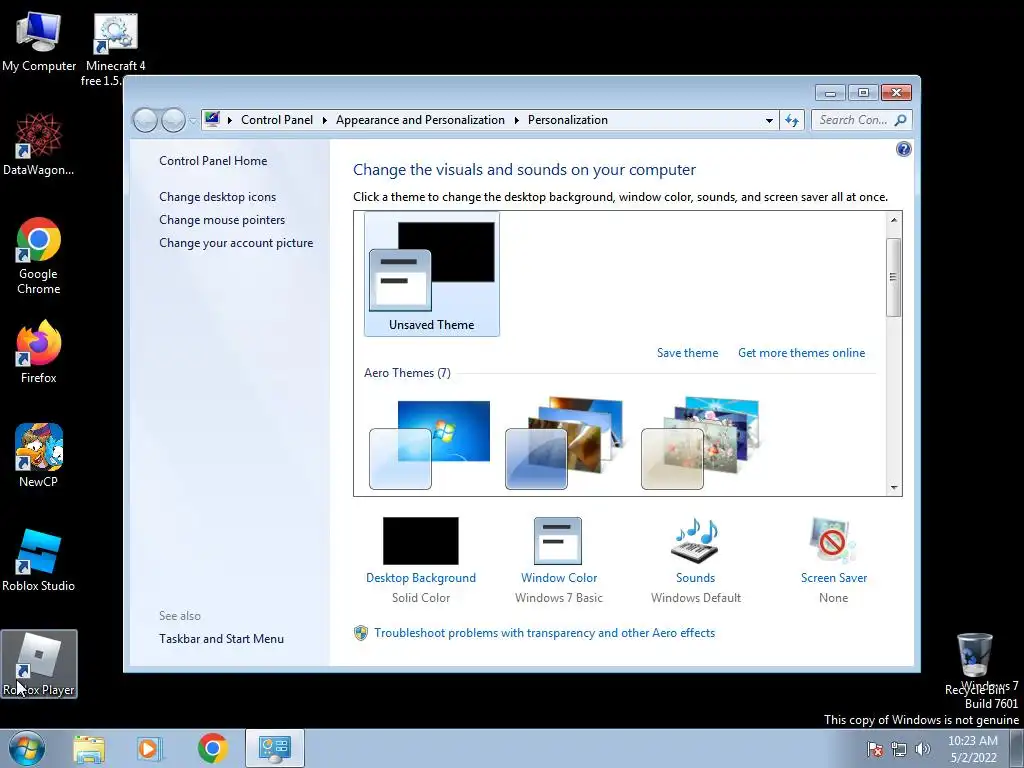Image resolution: width=1024 pixels, height=768 pixels.
Task: Open Windows Explorer from the taskbar
Action: pos(89,748)
